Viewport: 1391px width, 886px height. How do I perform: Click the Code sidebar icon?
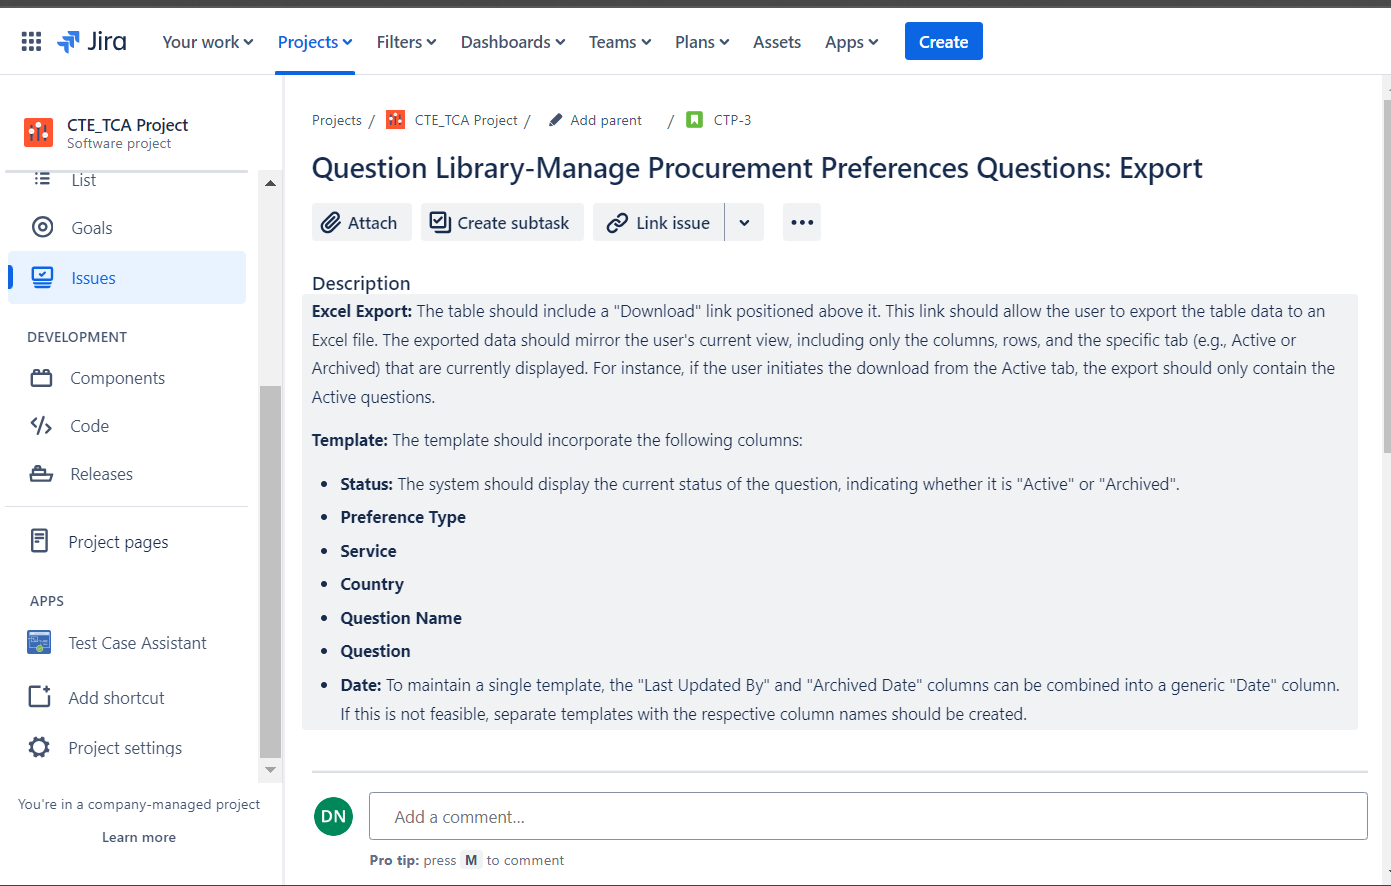(43, 425)
